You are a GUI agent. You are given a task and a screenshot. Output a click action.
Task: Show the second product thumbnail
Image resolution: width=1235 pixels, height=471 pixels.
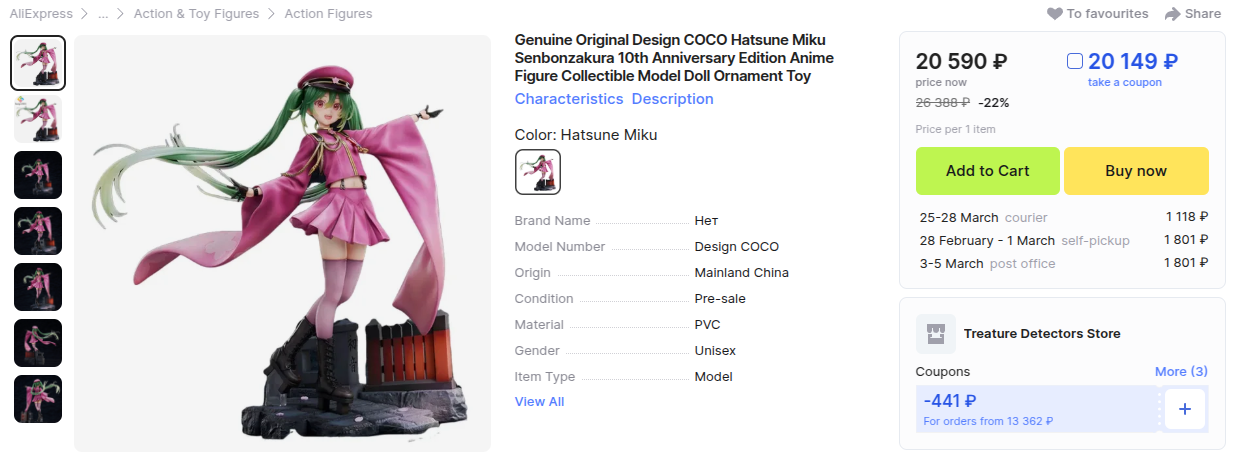tap(38, 119)
